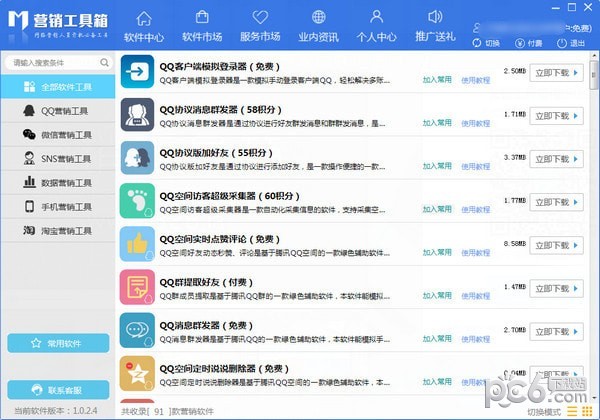Click the search magnifier icon
600x420 pixels.
104,62
